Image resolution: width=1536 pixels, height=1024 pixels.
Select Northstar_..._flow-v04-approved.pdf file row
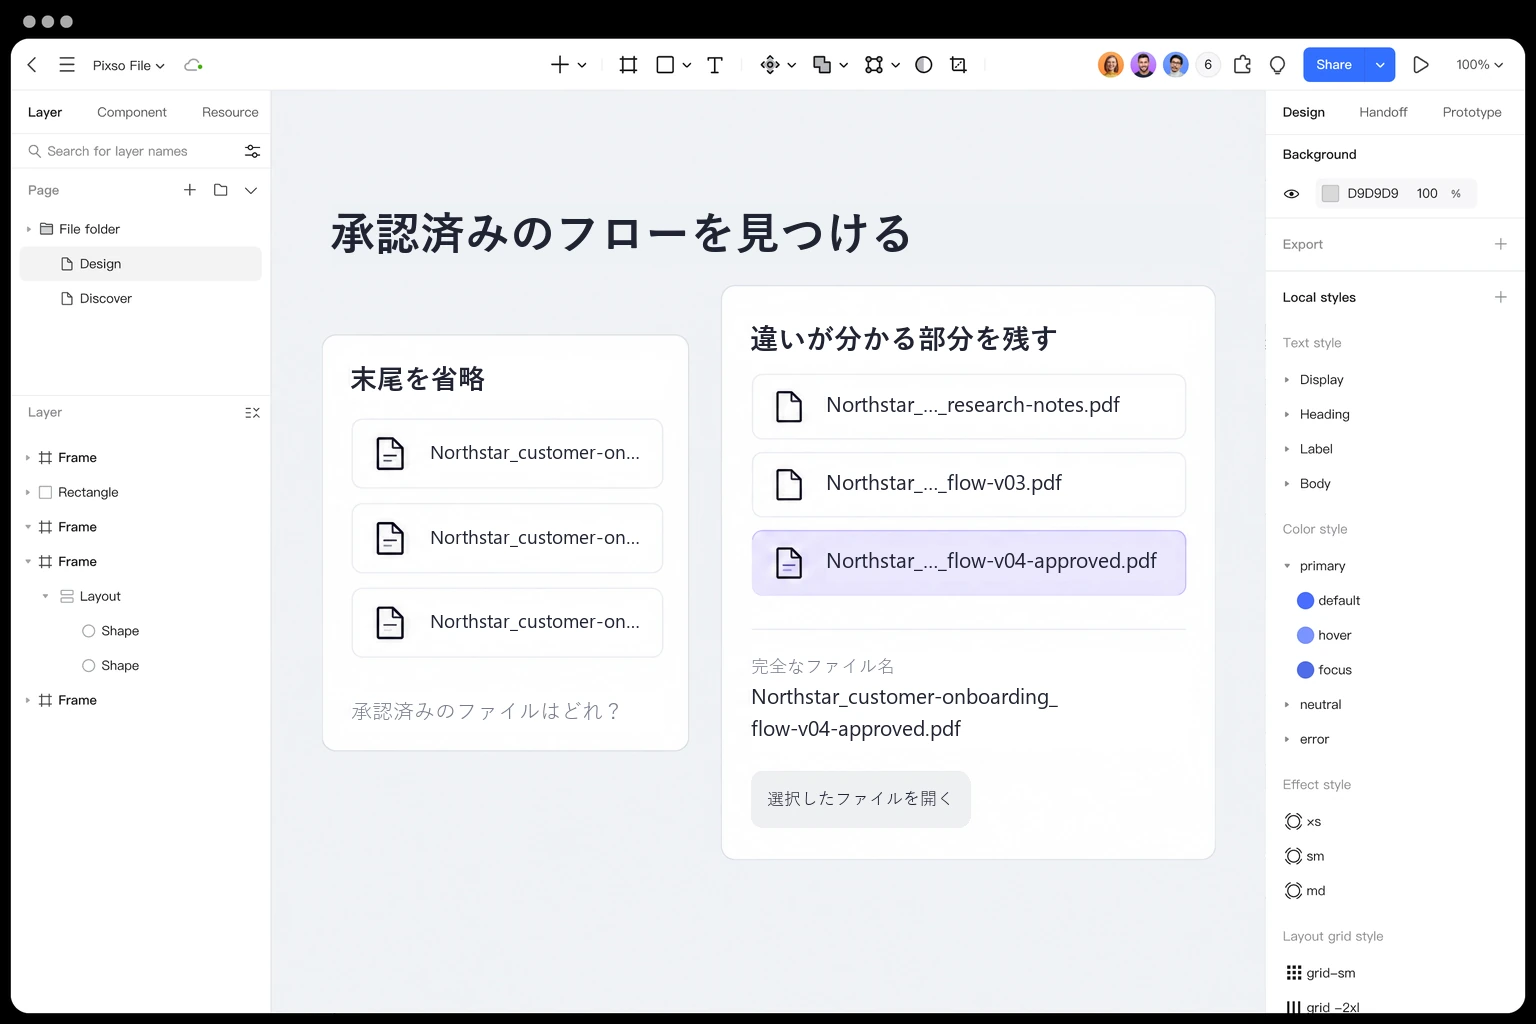969,563
